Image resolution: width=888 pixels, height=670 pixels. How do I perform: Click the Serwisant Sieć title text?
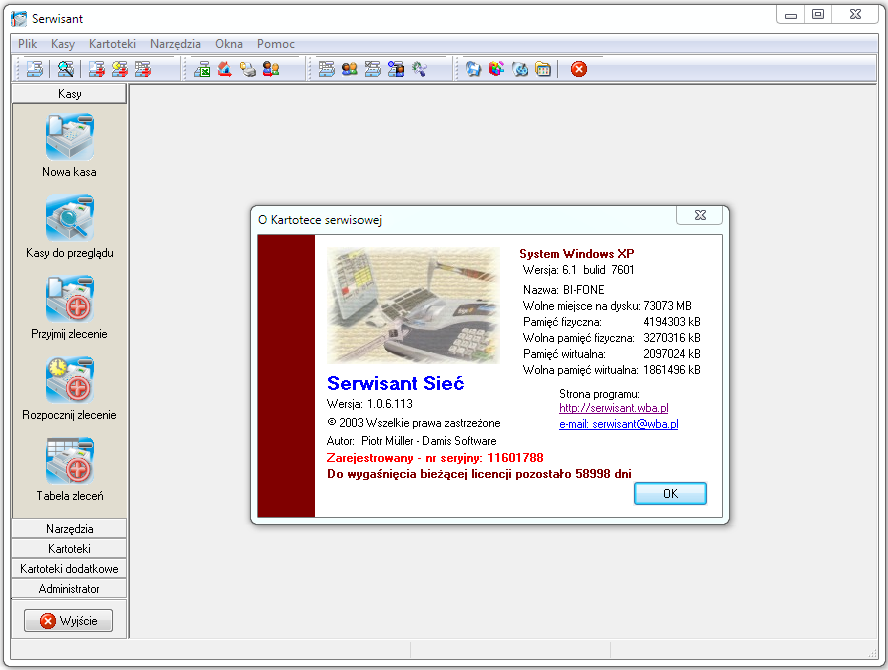(395, 383)
